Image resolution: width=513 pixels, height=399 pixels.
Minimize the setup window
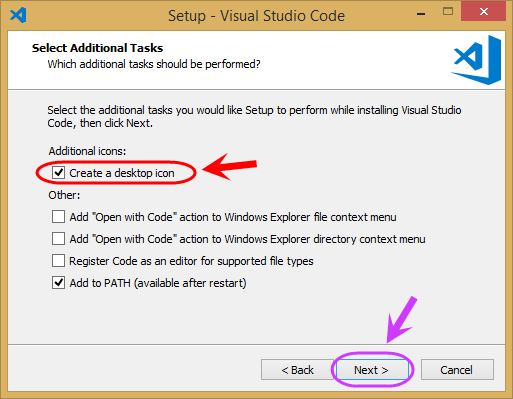coord(421,14)
